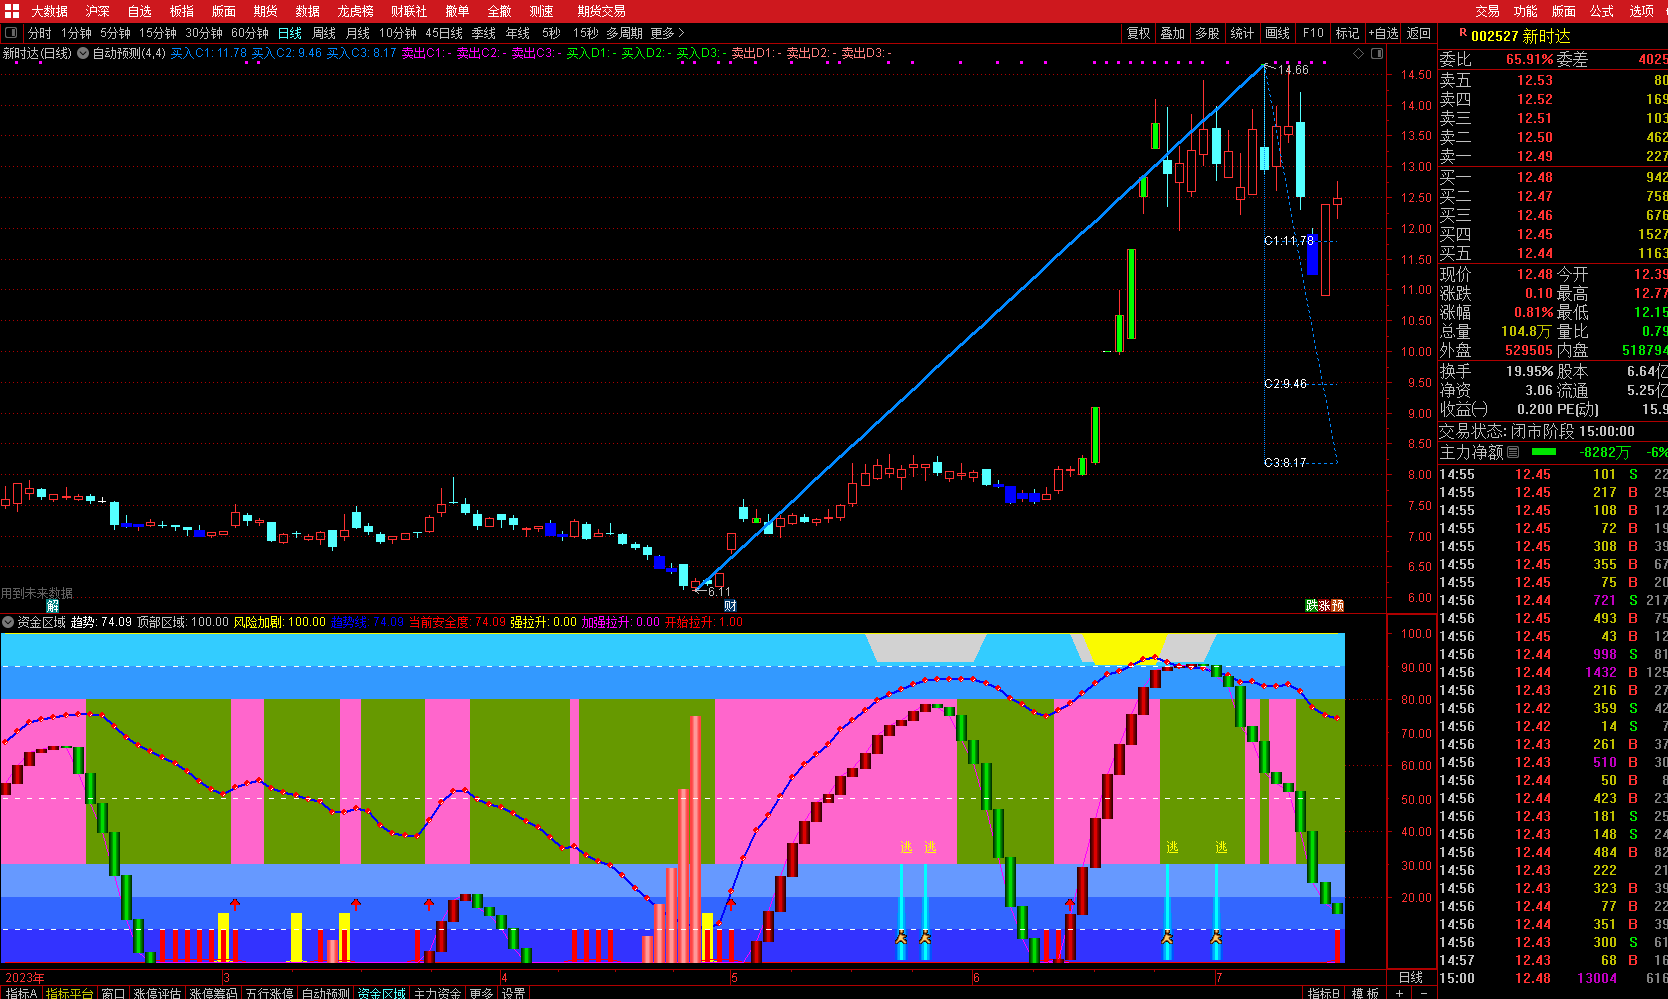The width and height of the screenshot is (1668, 999).
Task: Select the 涨停评估 indicator tab
Action: coord(157,993)
